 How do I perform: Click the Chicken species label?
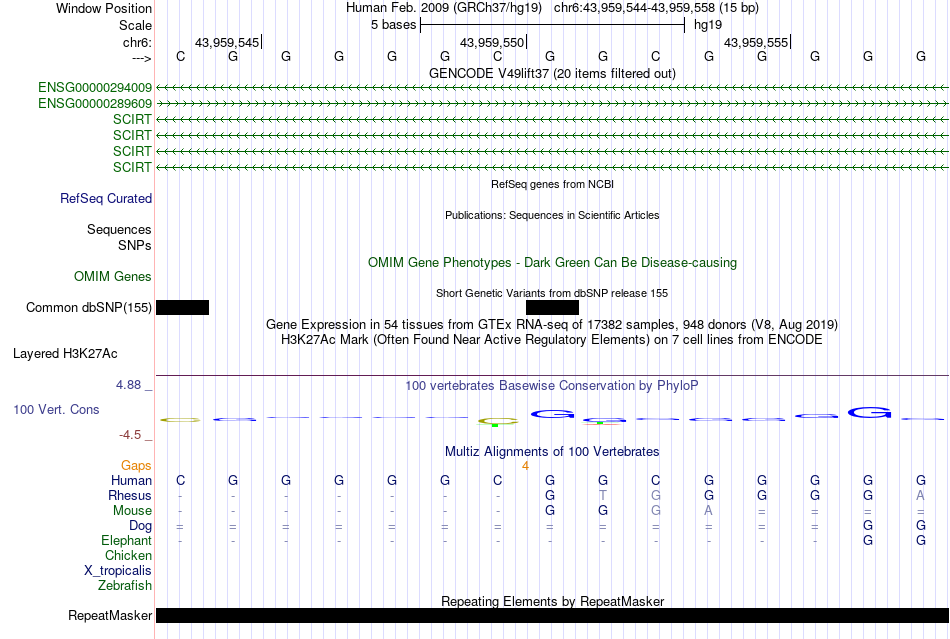pyautogui.click(x=128, y=555)
